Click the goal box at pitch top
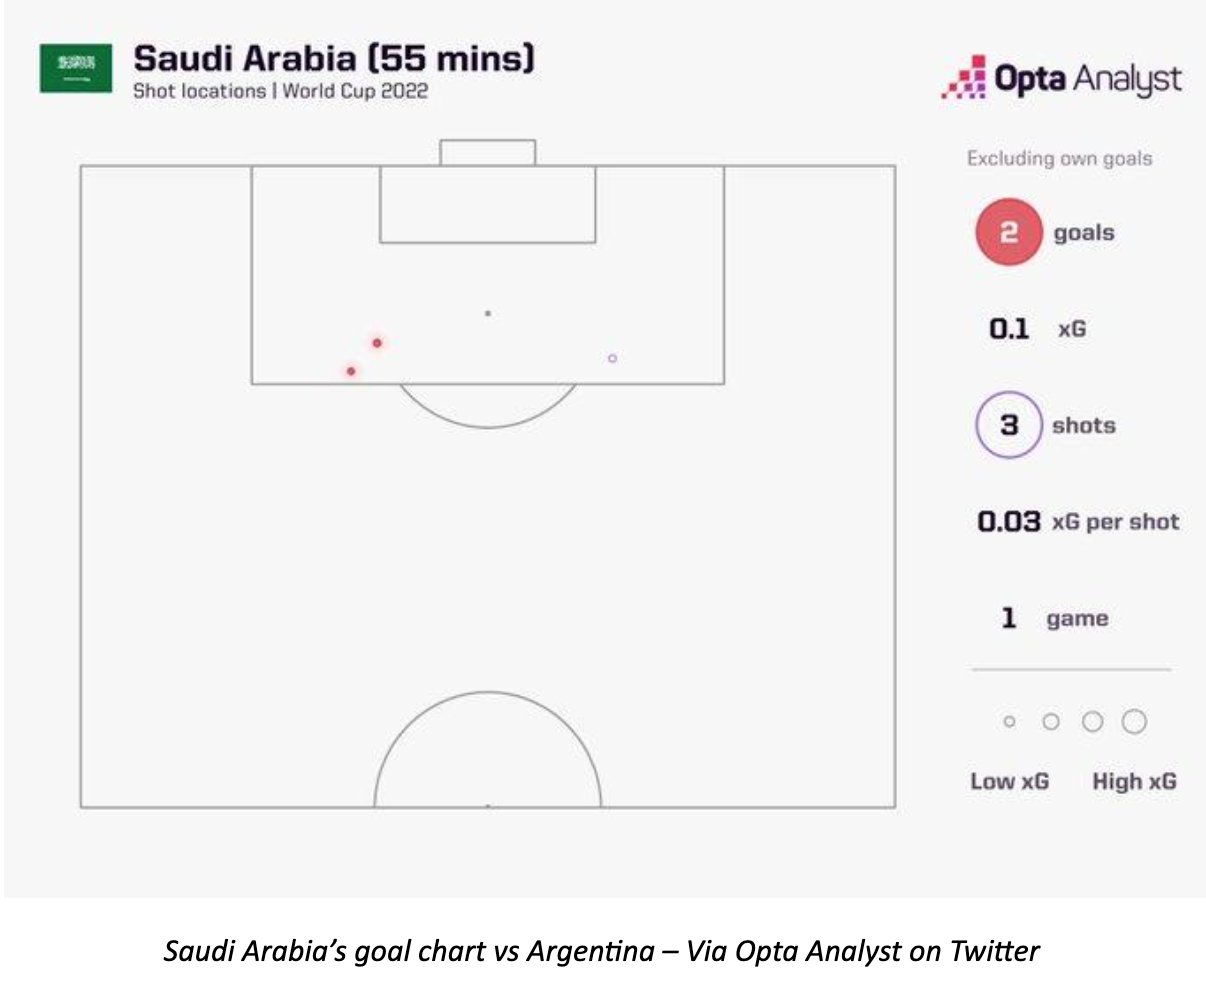This screenshot has width=1206, height=994. click(x=488, y=153)
